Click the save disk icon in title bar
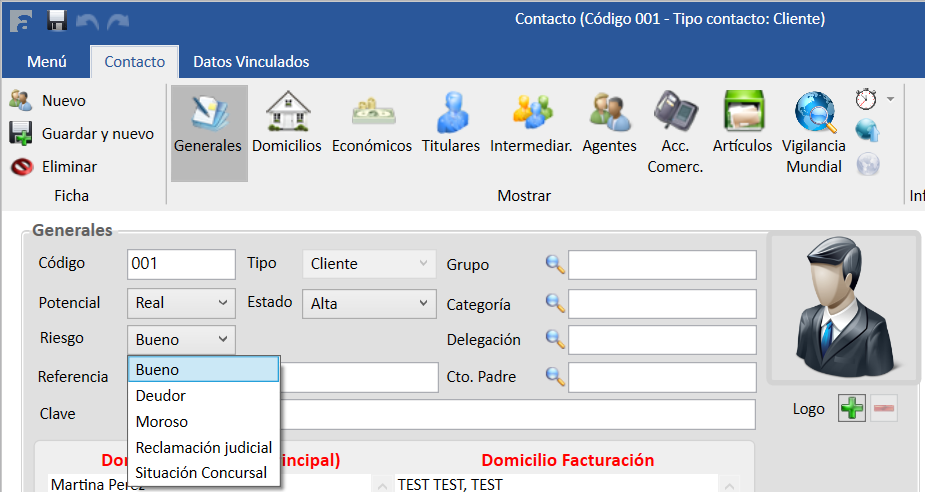Image resolution: width=925 pixels, height=492 pixels. (x=57, y=20)
